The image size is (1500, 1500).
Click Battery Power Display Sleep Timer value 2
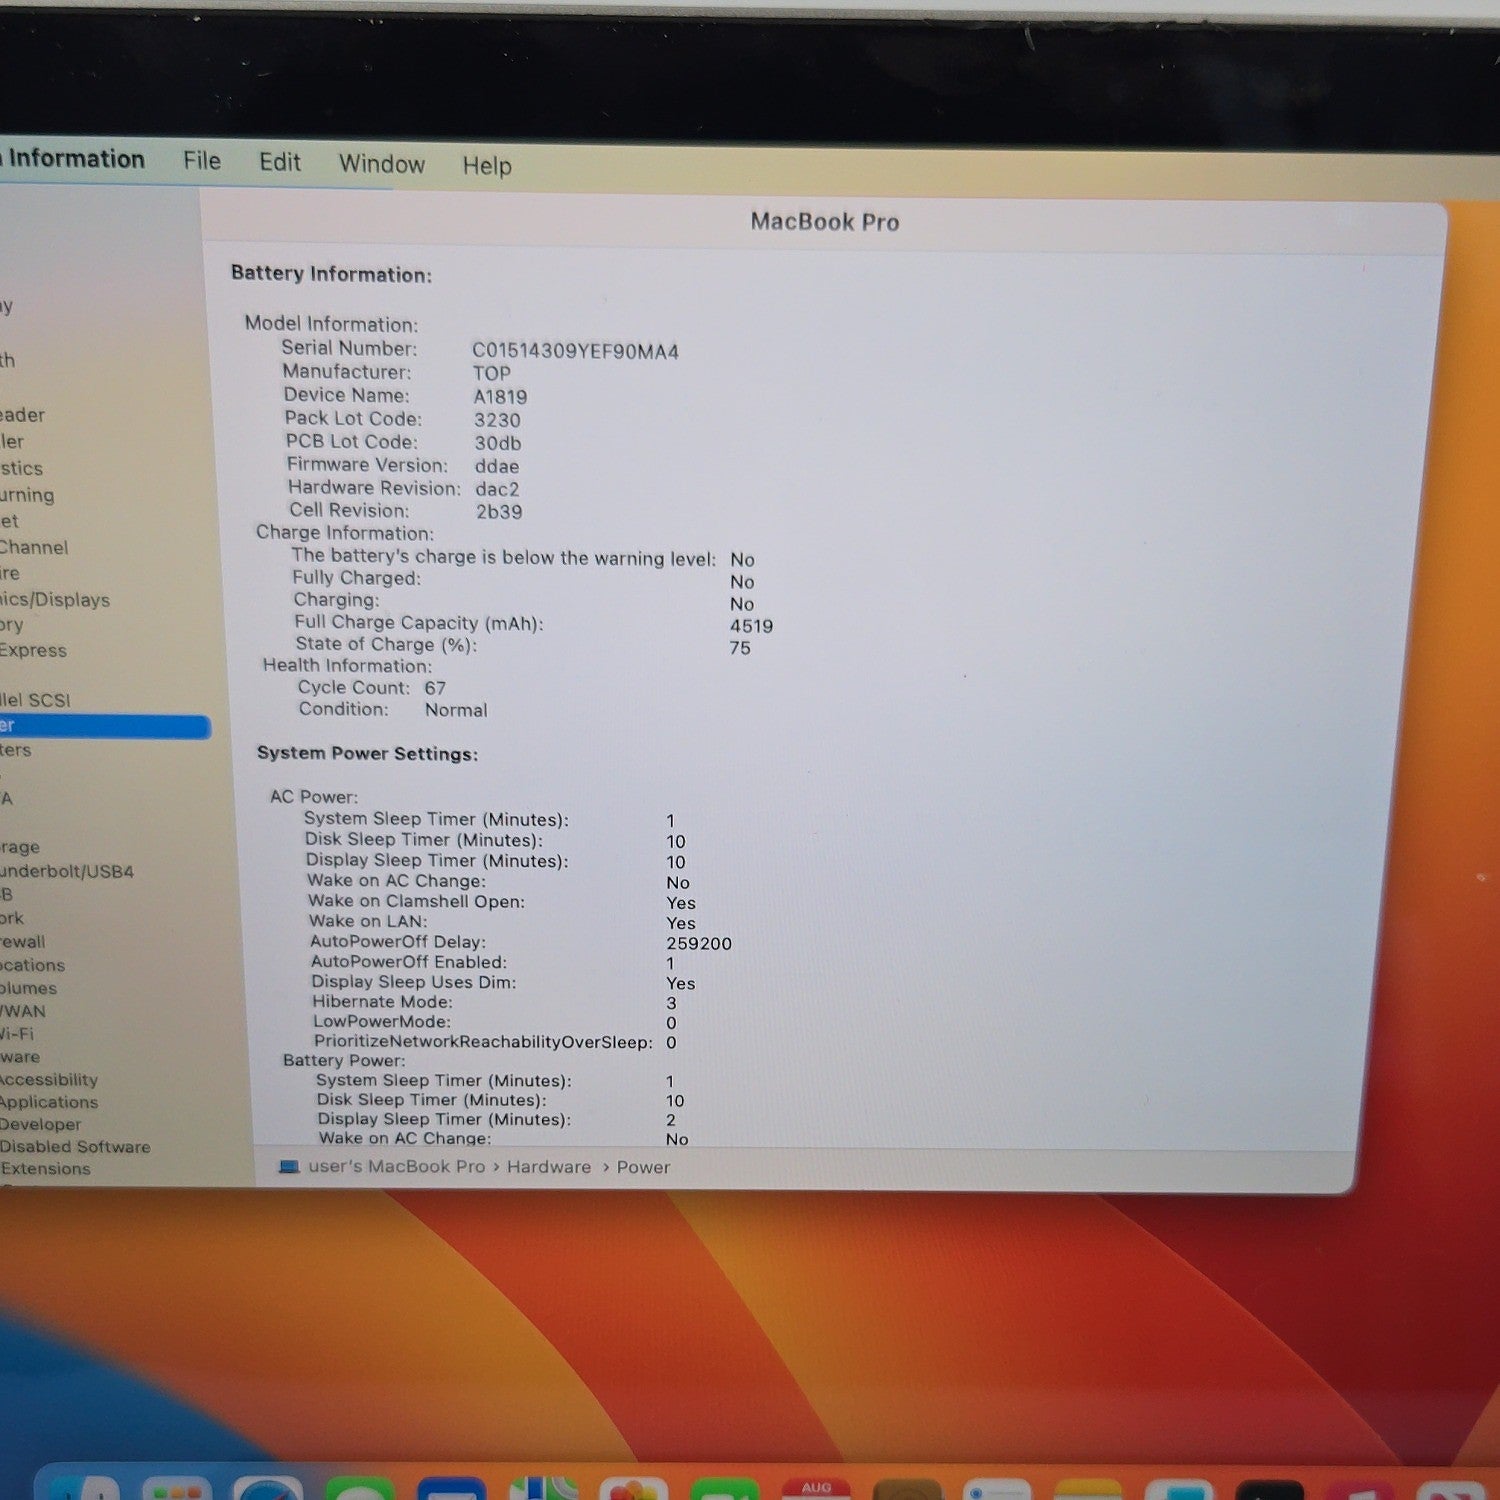tap(671, 1120)
